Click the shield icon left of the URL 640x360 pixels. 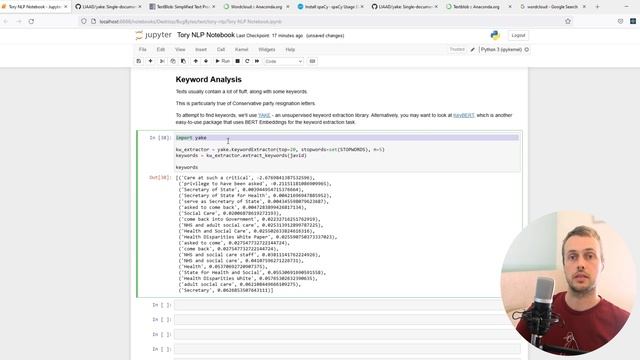pos(84,21)
